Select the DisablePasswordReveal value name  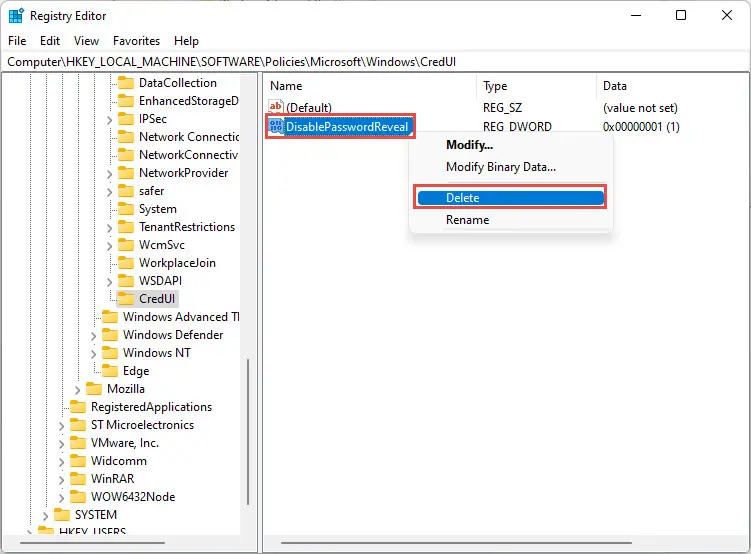tap(347, 127)
